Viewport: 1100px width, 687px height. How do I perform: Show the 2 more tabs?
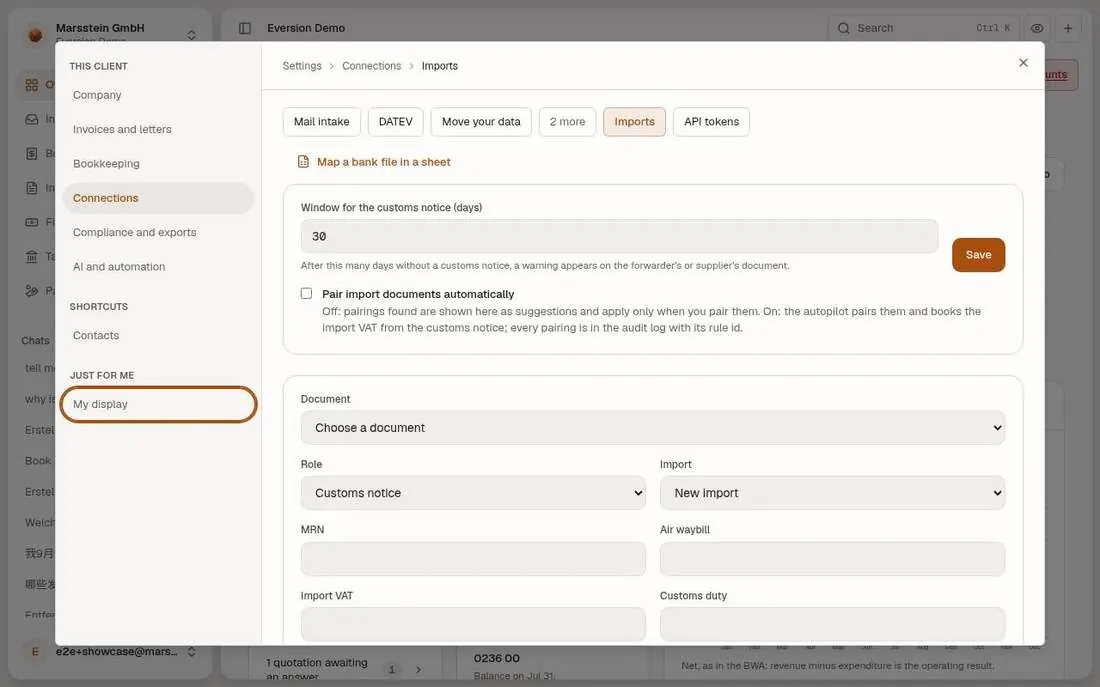click(x=568, y=121)
